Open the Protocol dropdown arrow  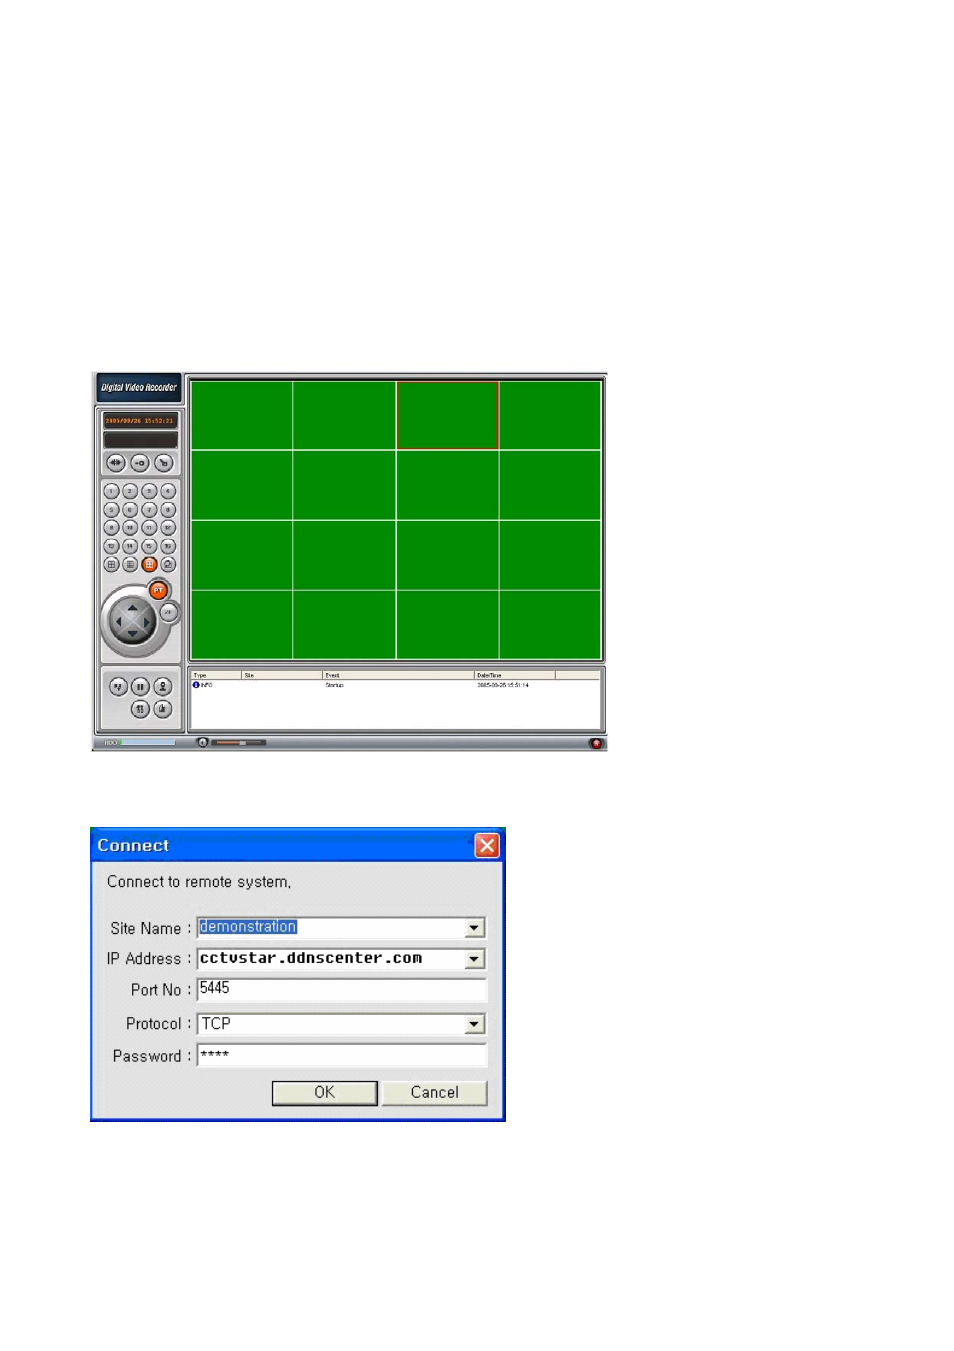click(475, 1024)
